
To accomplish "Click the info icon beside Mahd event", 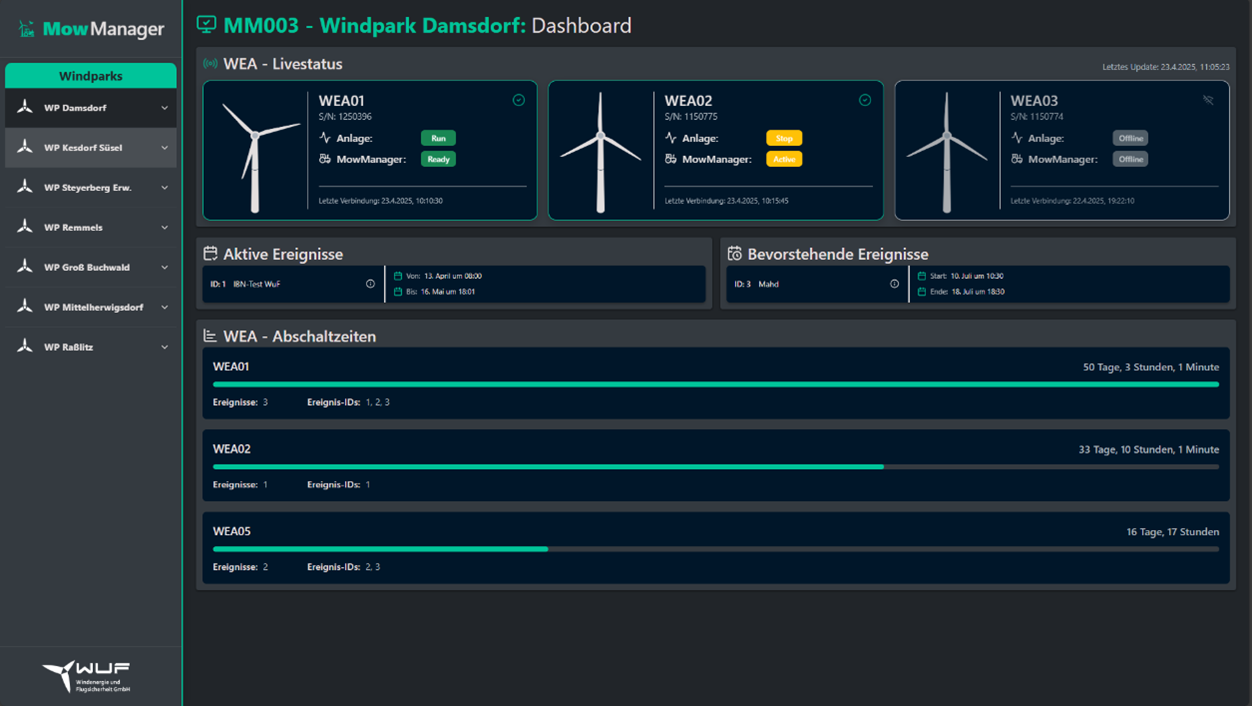I will [894, 284].
